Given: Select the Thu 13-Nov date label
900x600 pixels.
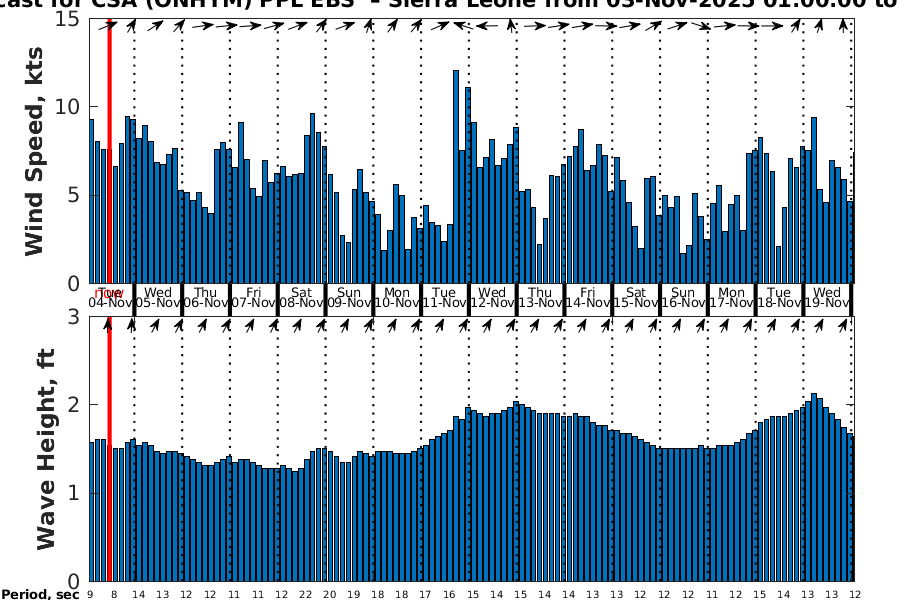Looking at the screenshot, I should (541, 298).
